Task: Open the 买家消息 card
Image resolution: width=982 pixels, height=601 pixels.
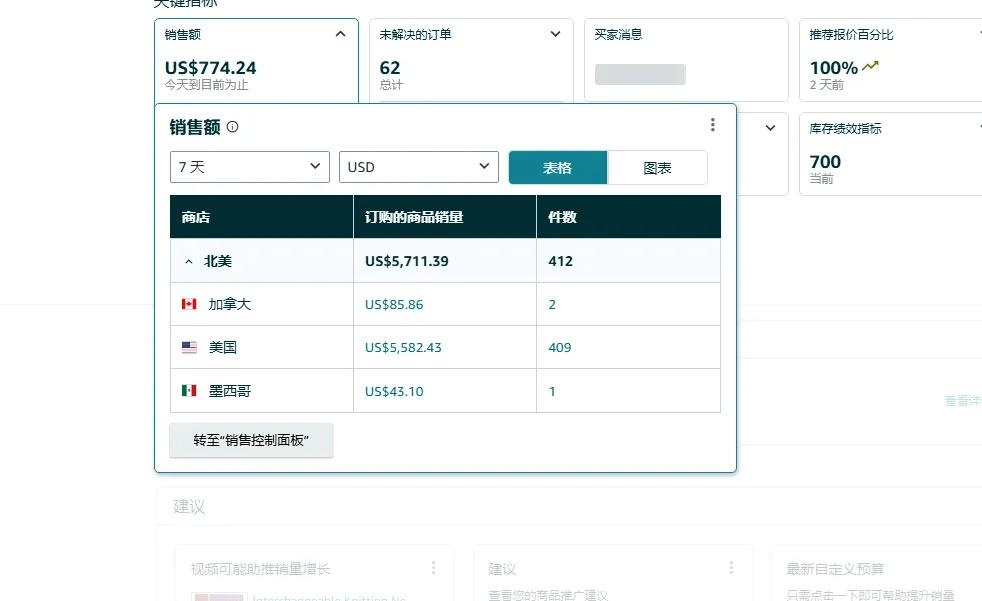Action: pos(686,60)
